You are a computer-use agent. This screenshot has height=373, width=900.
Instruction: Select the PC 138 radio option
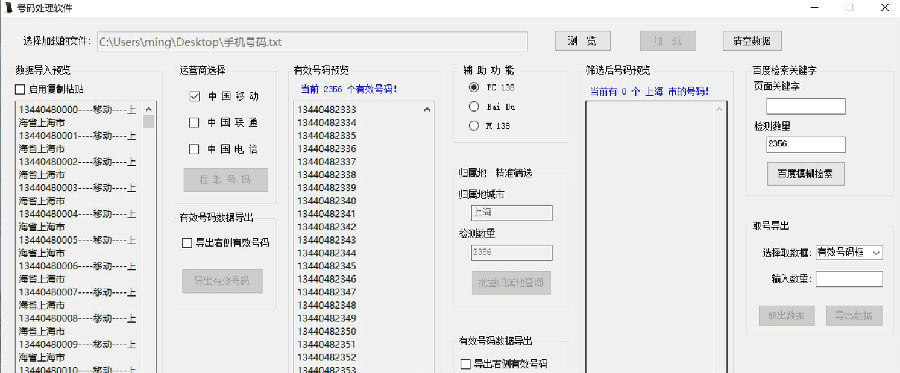pyautogui.click(x=474, y=88)
